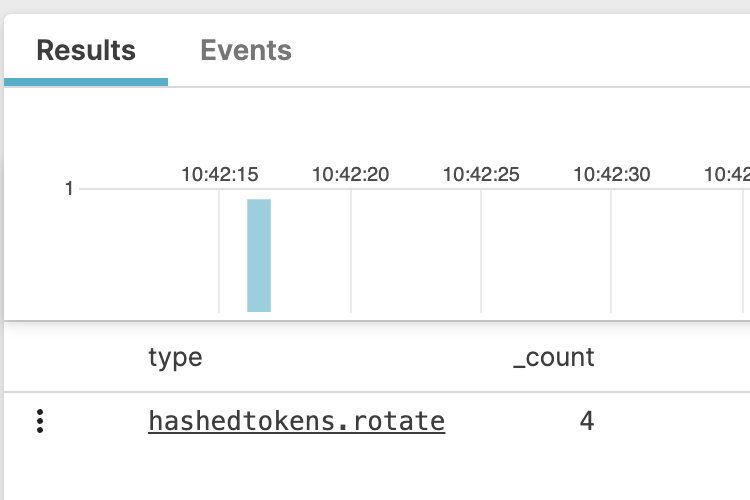The width and height of the screenshot is (750, 500).
Task: Click the 10:42:25 time axis label
Action: tap(481, 174)
